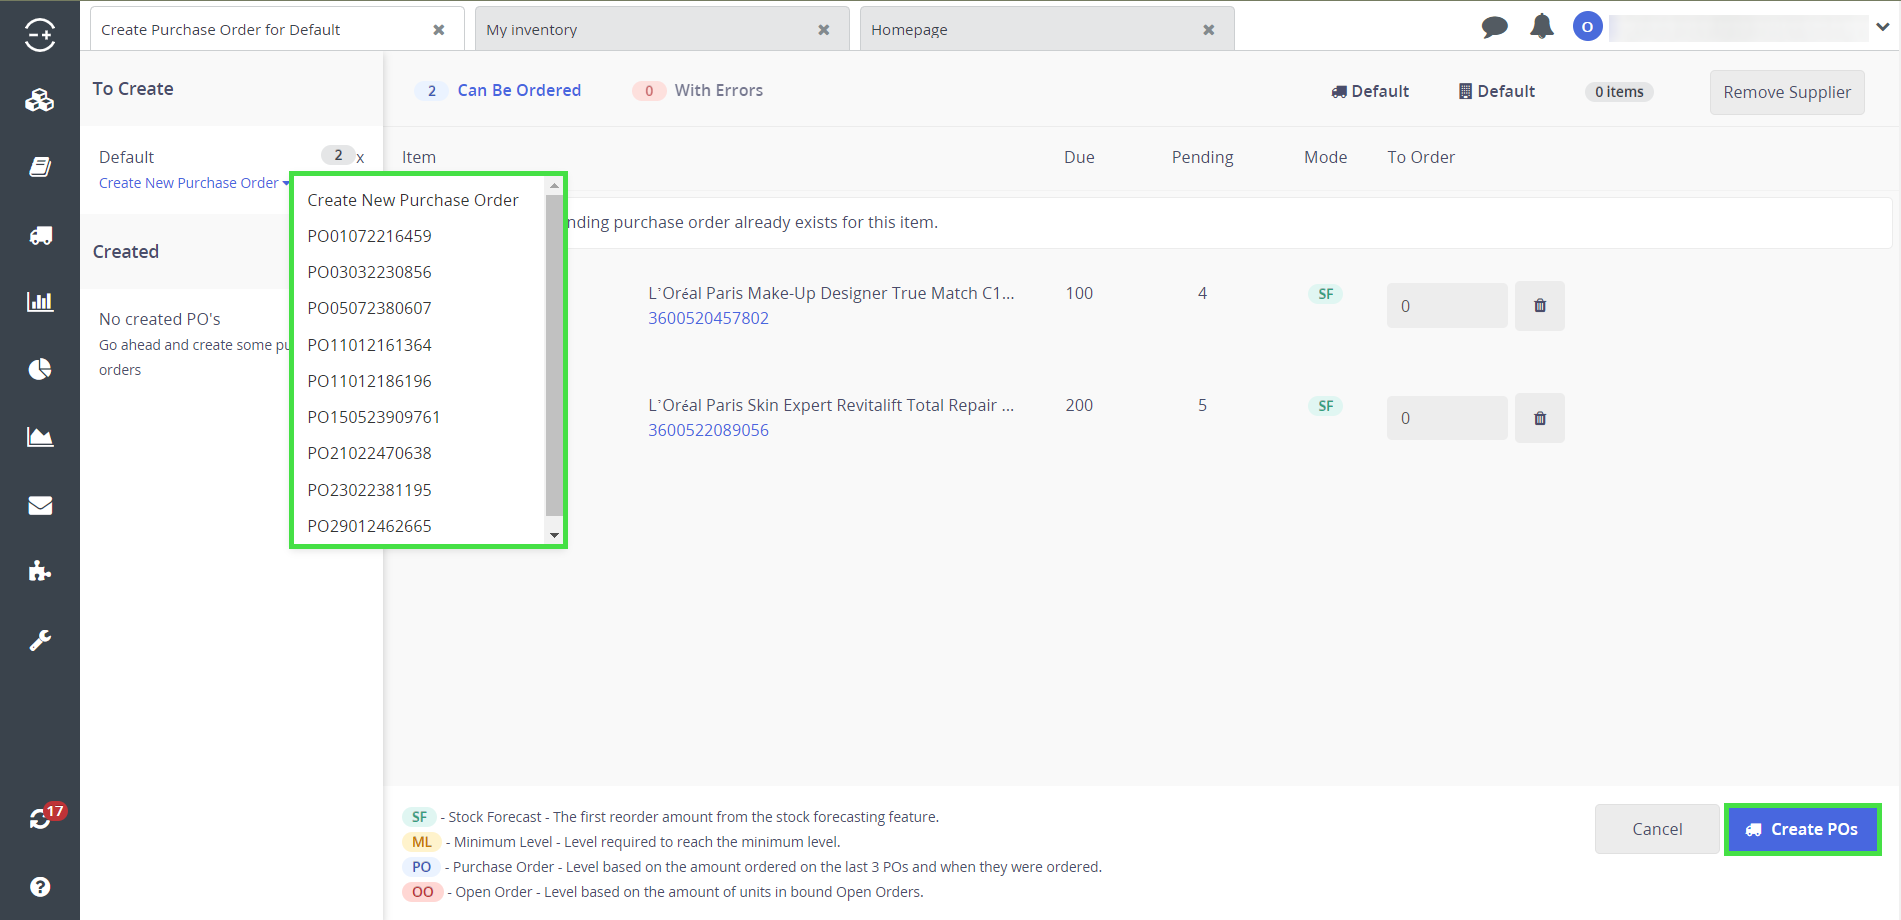Click the truck shipping icon in sidebar

(x=40, y=235)
